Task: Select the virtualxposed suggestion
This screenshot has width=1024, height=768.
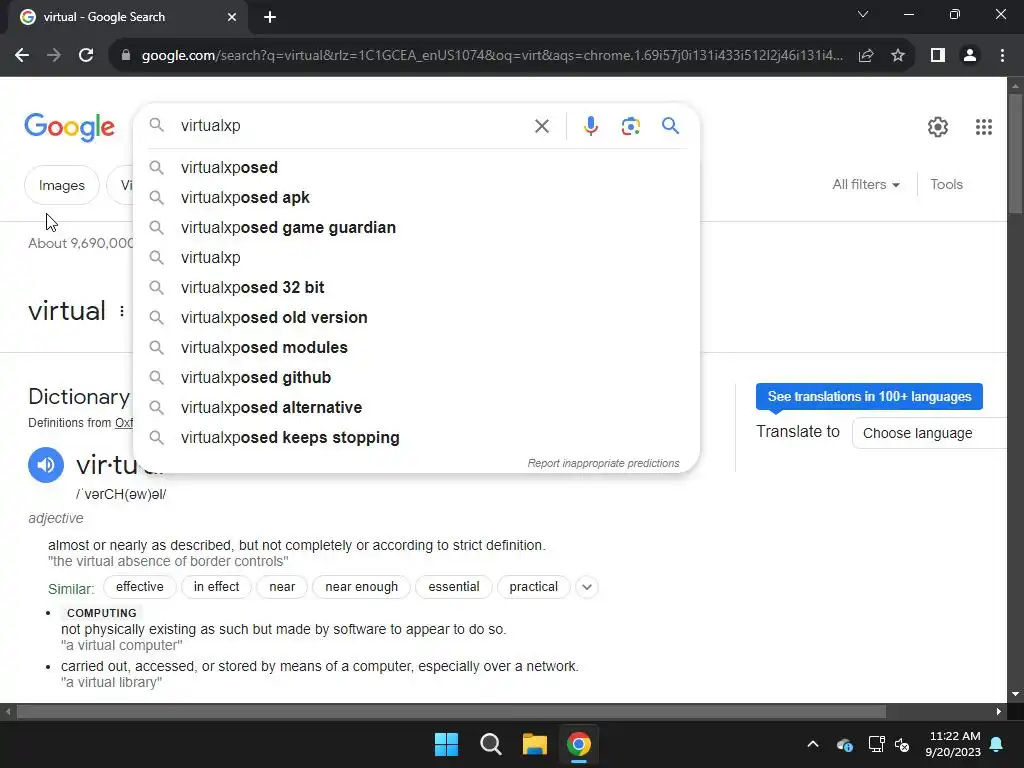Action: pyautogui.click(x=416, y=168)
